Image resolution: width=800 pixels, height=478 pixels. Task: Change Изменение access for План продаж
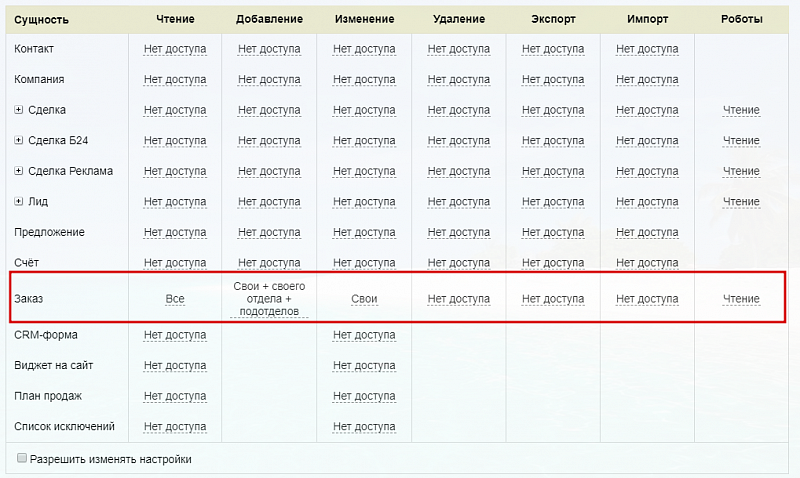tap(364, 396)
